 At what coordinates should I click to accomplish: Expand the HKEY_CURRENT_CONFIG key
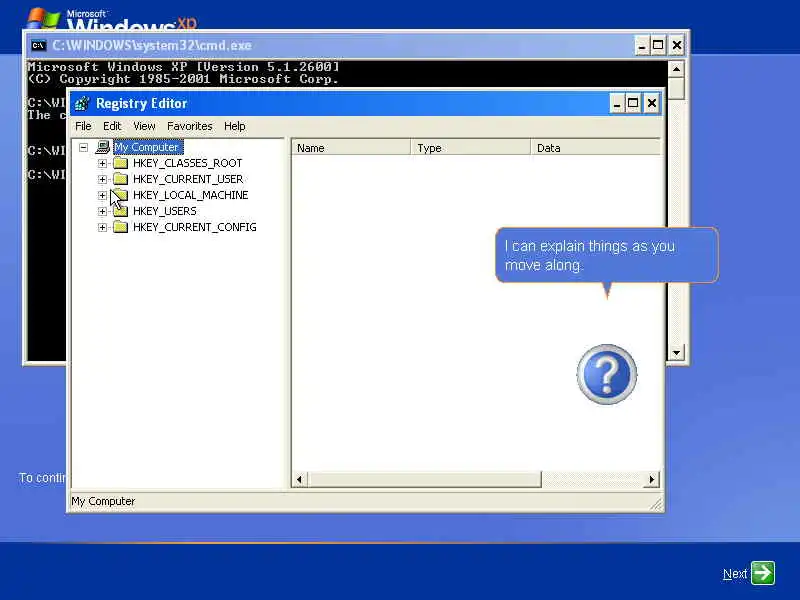(103, 228)
